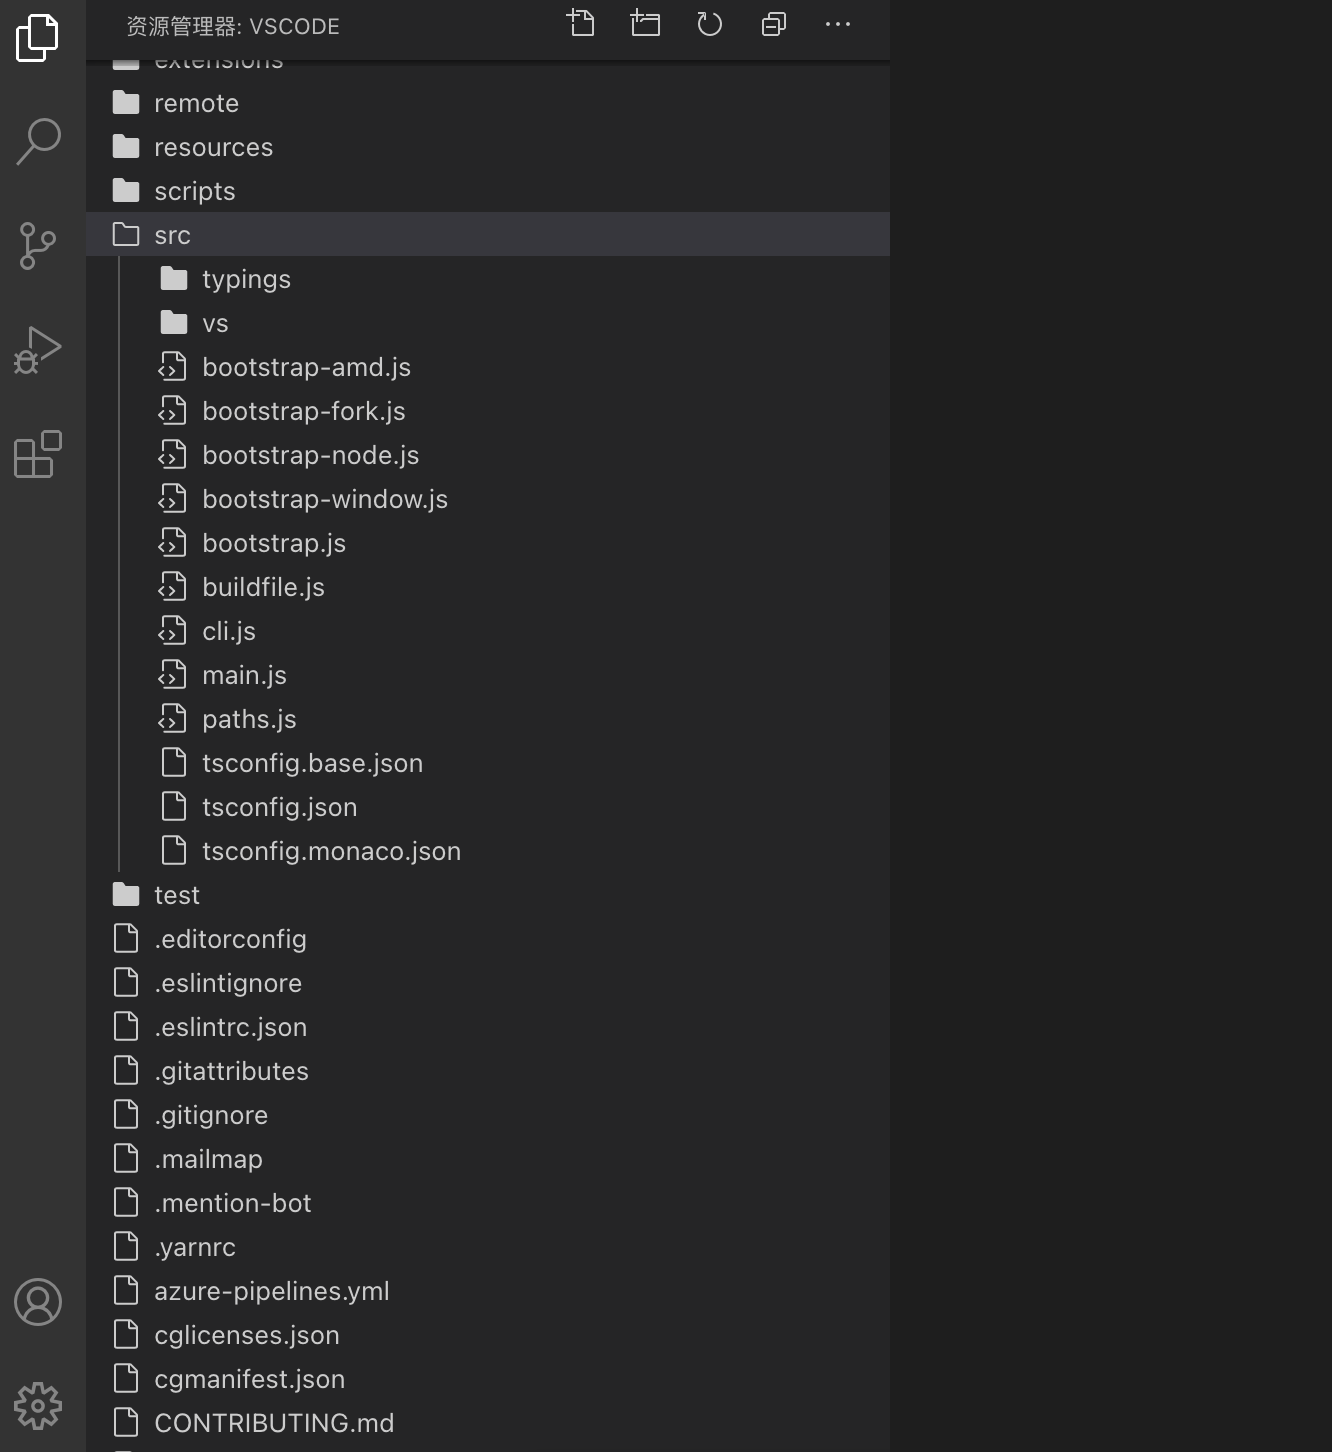This screenshot has height=1452, width=1332.
Task: Open the Manage gear menu
Action: (38, 1405)
